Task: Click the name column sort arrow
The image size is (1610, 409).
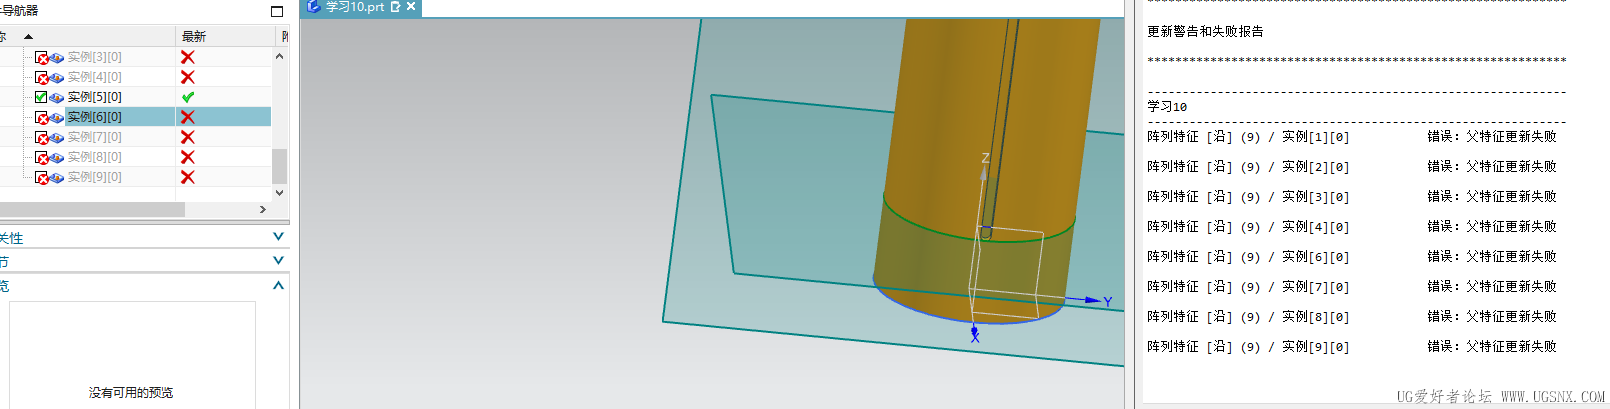Action: click(x=28, y=36)
